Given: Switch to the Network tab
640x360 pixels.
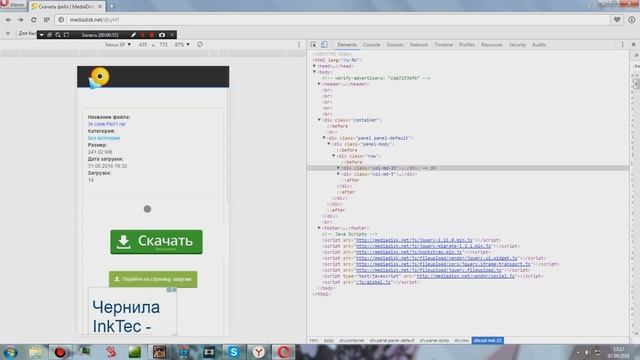Looking at the screenshot, I should (419, 45).
